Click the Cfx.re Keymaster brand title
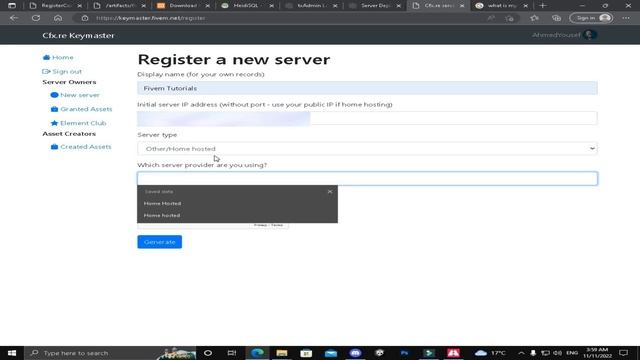Screen dimensions: 640x360 point(78,36)
